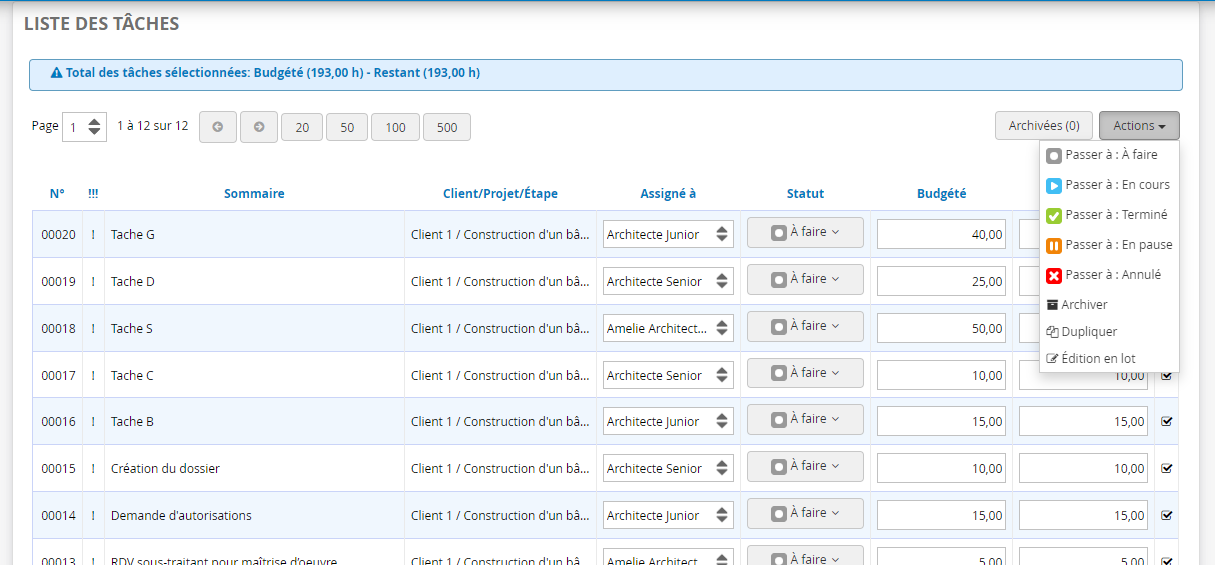Viewport: 1215px width, 565px height.
Task: Choose Passer à : En cours
Action: (1109, 185)
